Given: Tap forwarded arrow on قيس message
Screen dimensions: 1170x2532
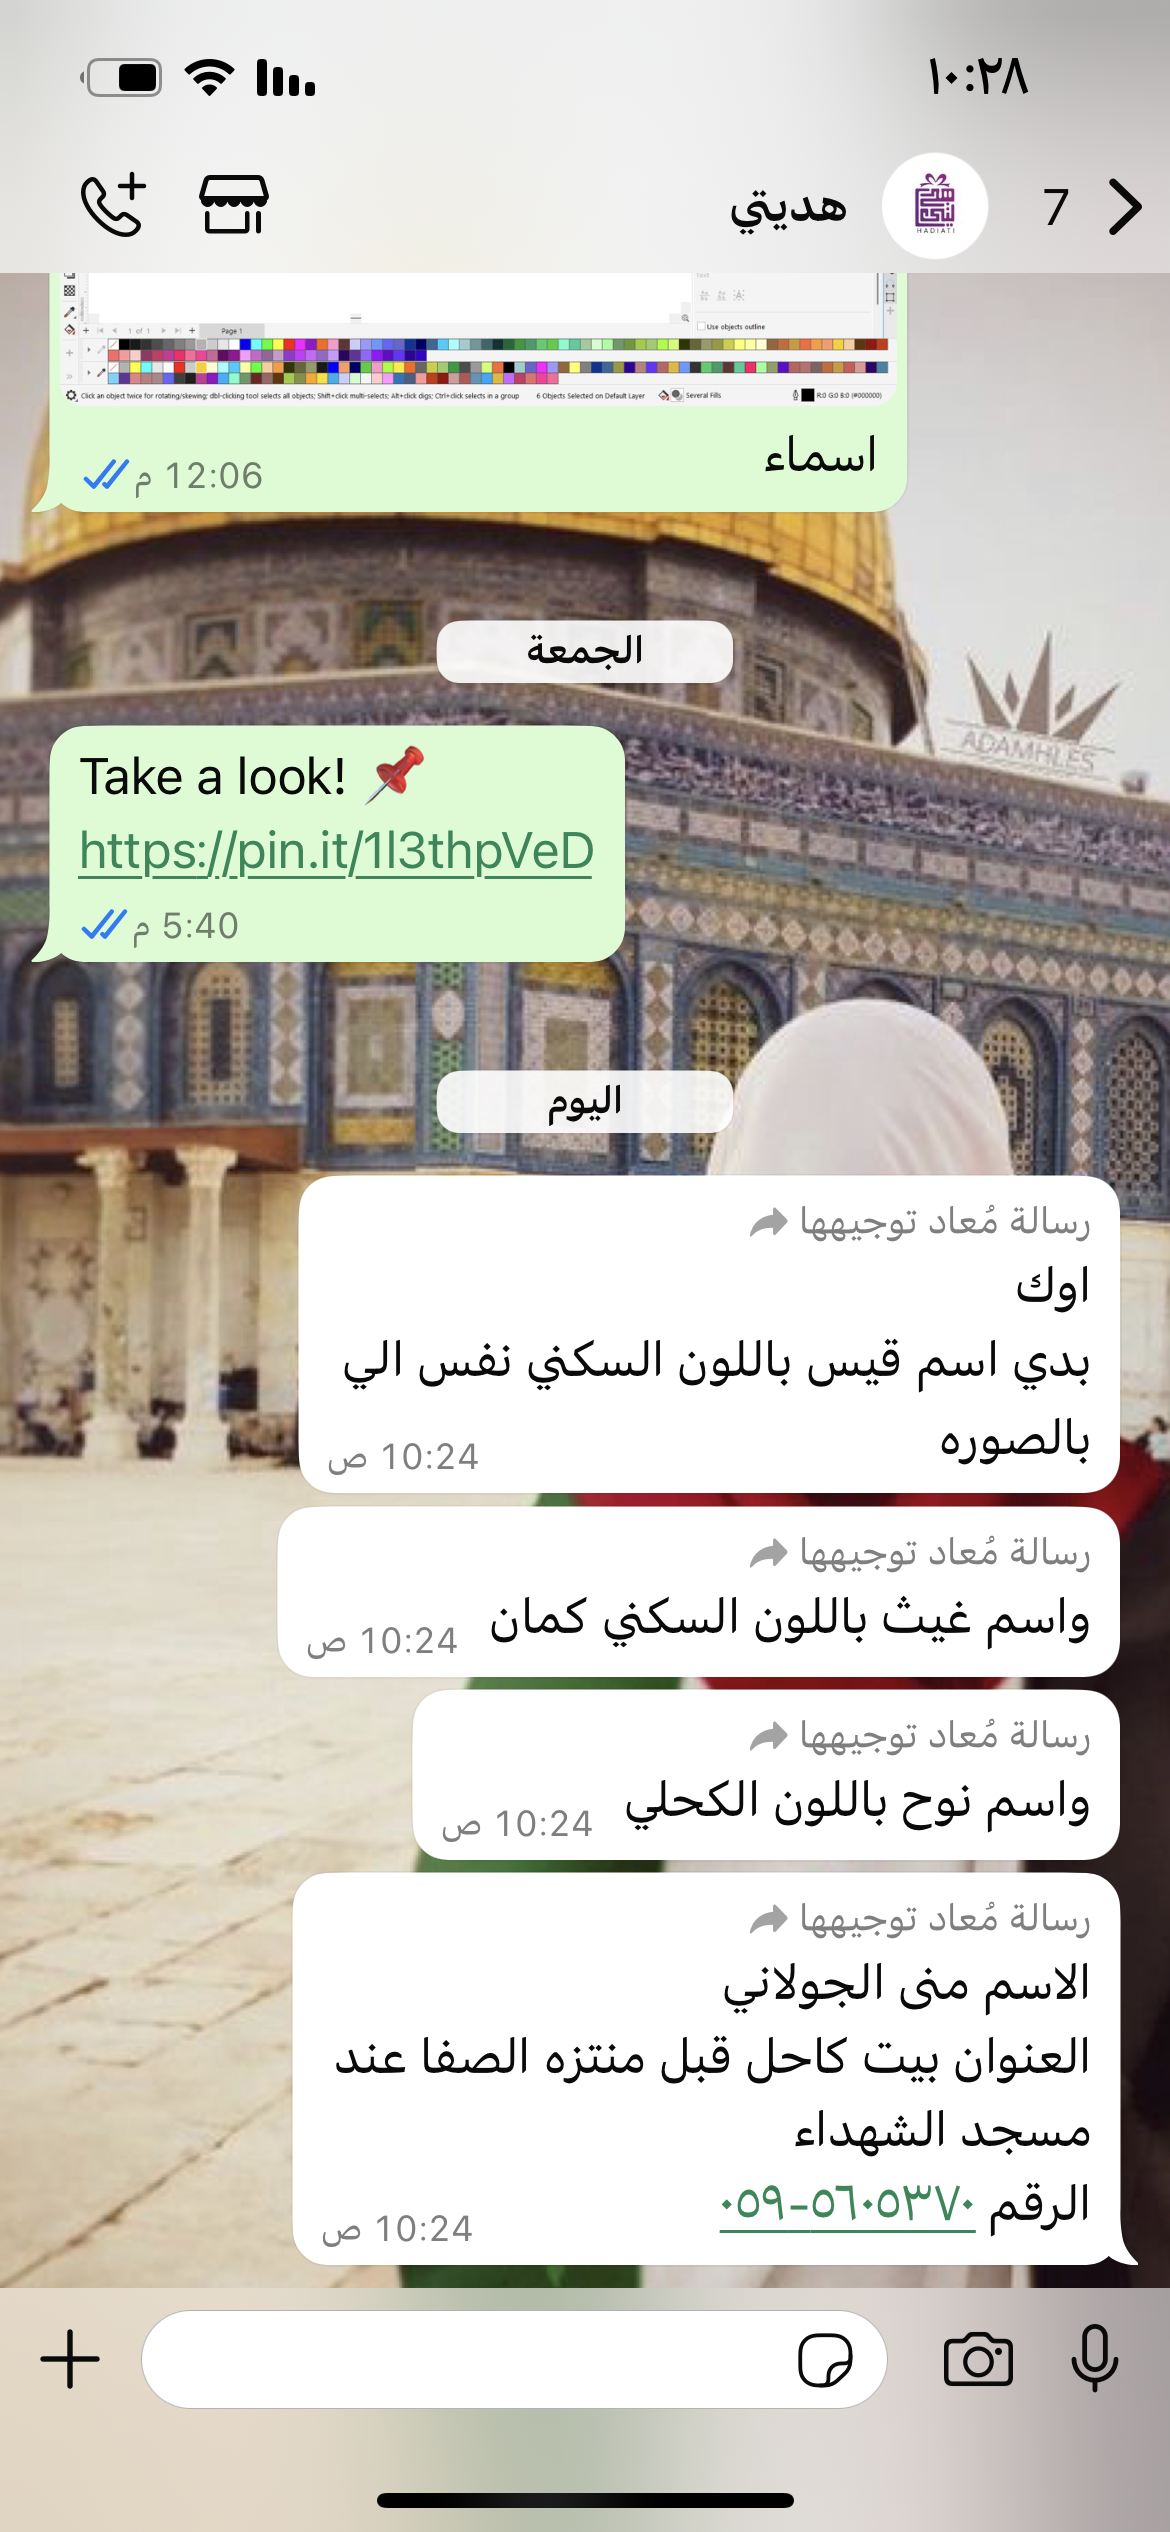Looking at the screenshot, I should click(x=769, y=1222).
